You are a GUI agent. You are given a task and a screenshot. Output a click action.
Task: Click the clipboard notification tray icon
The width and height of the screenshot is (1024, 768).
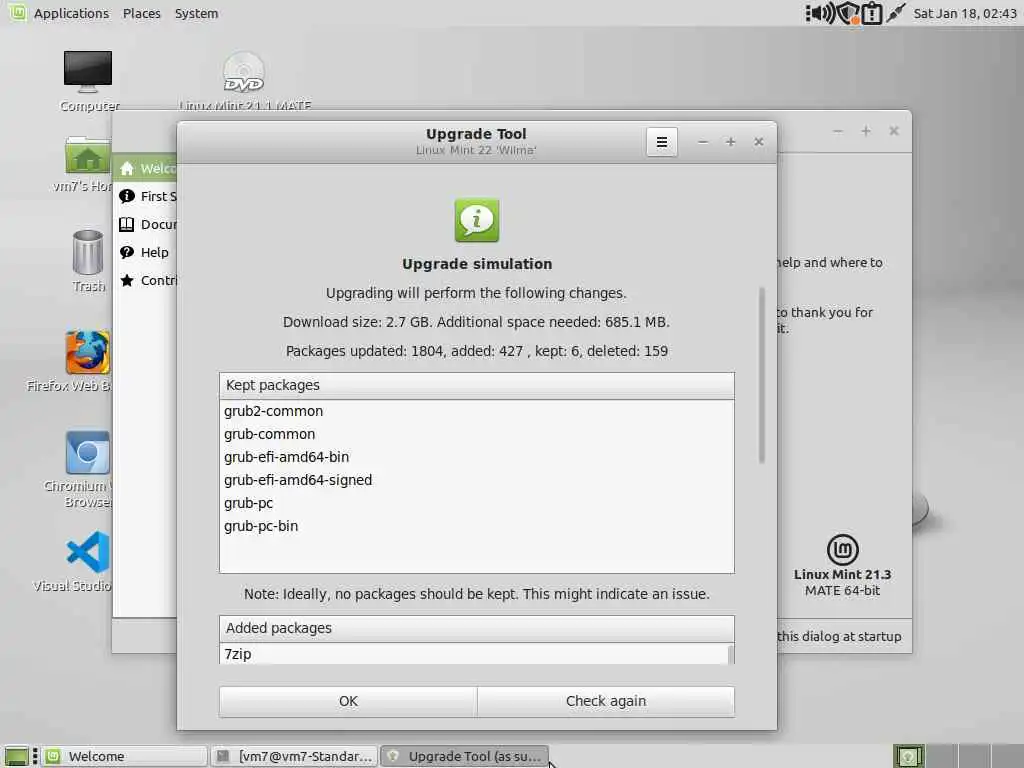(872, 13)
